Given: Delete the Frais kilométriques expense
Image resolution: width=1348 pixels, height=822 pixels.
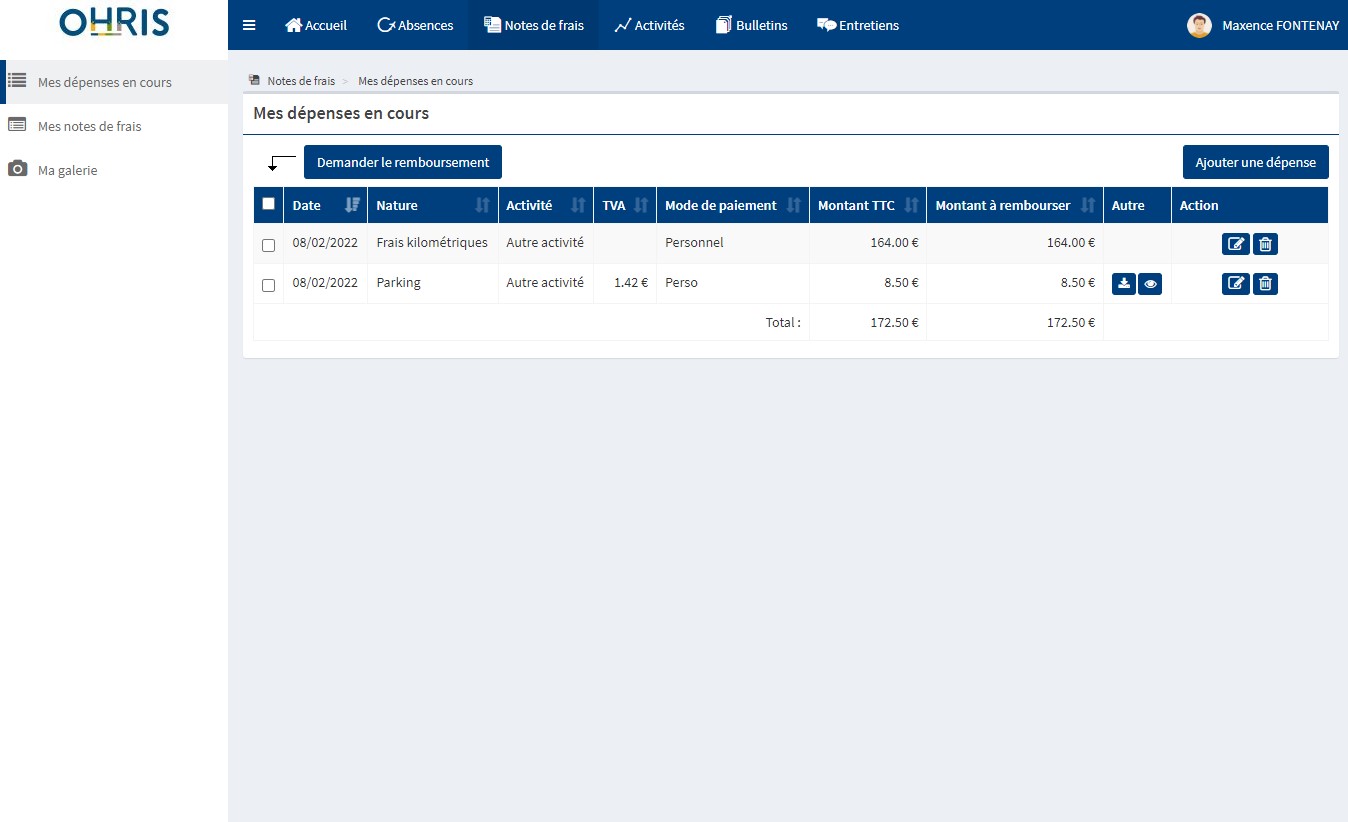Looking at the screenshot, I should pyautogui.click(x=1265, y=244).
